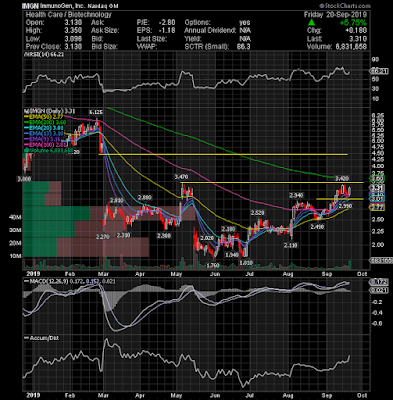Click the 3.470 May high label

[181, 176]
